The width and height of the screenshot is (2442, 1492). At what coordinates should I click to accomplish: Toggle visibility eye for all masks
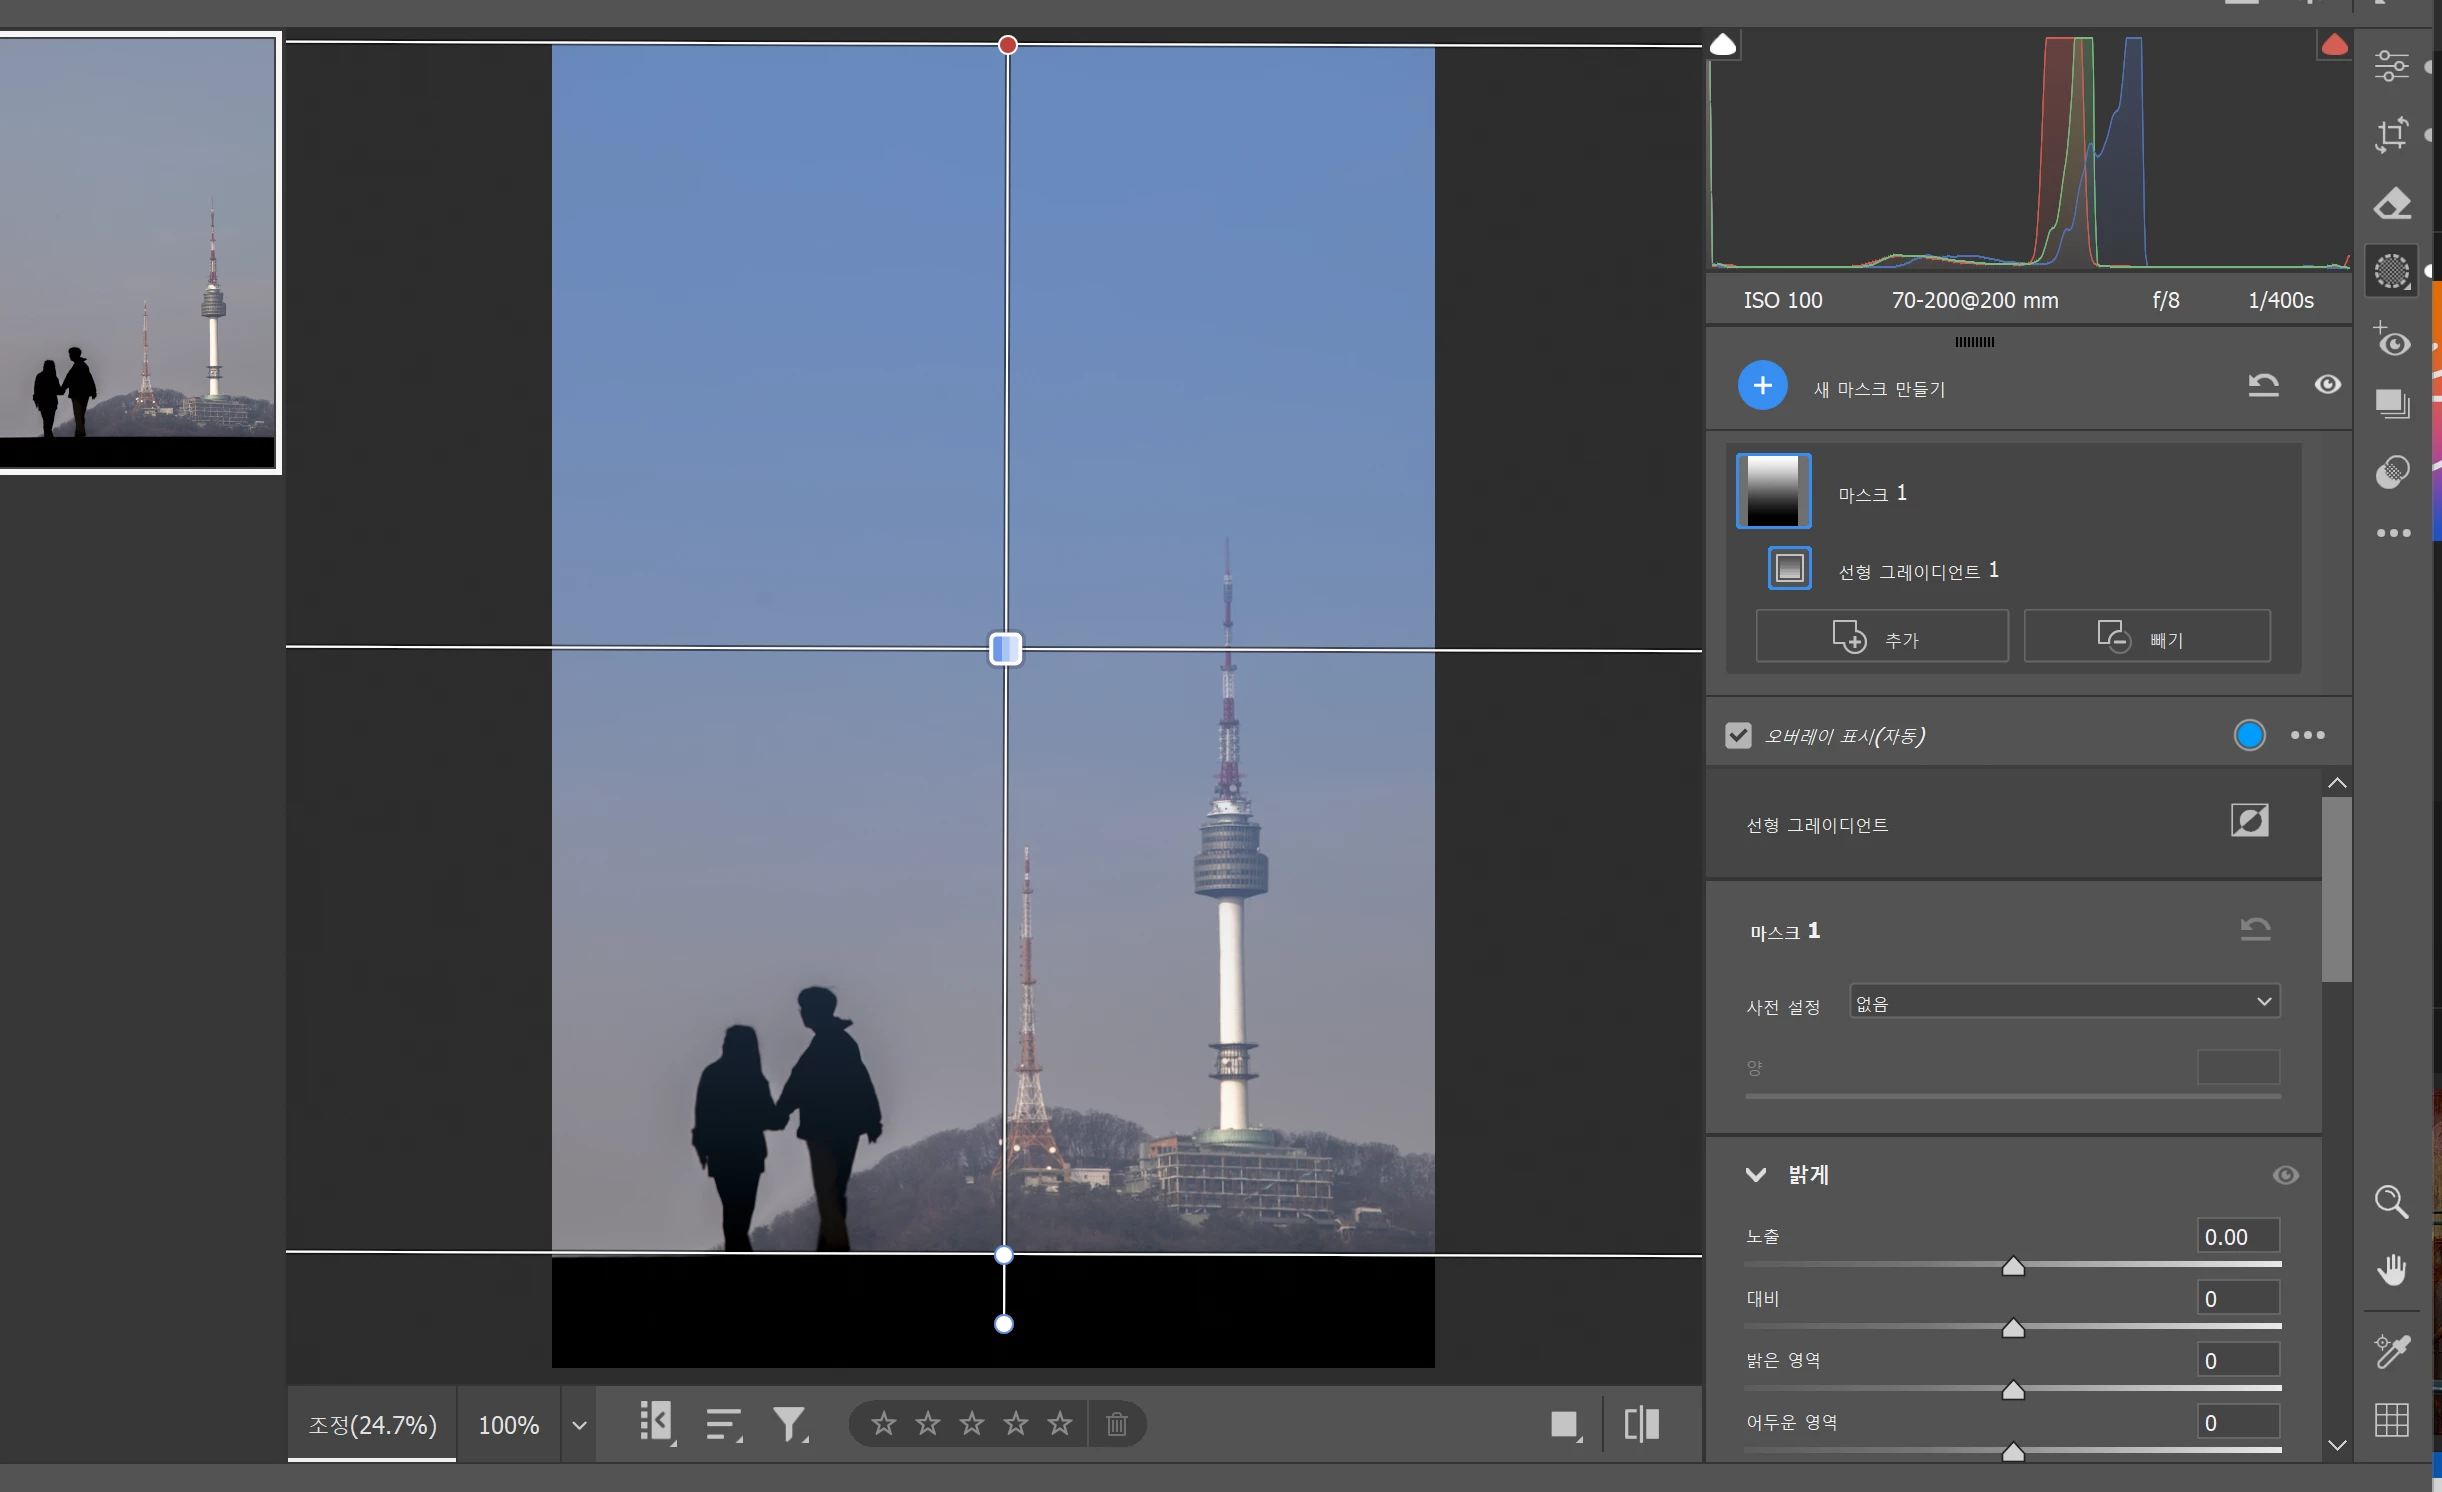click(2327, 385)
